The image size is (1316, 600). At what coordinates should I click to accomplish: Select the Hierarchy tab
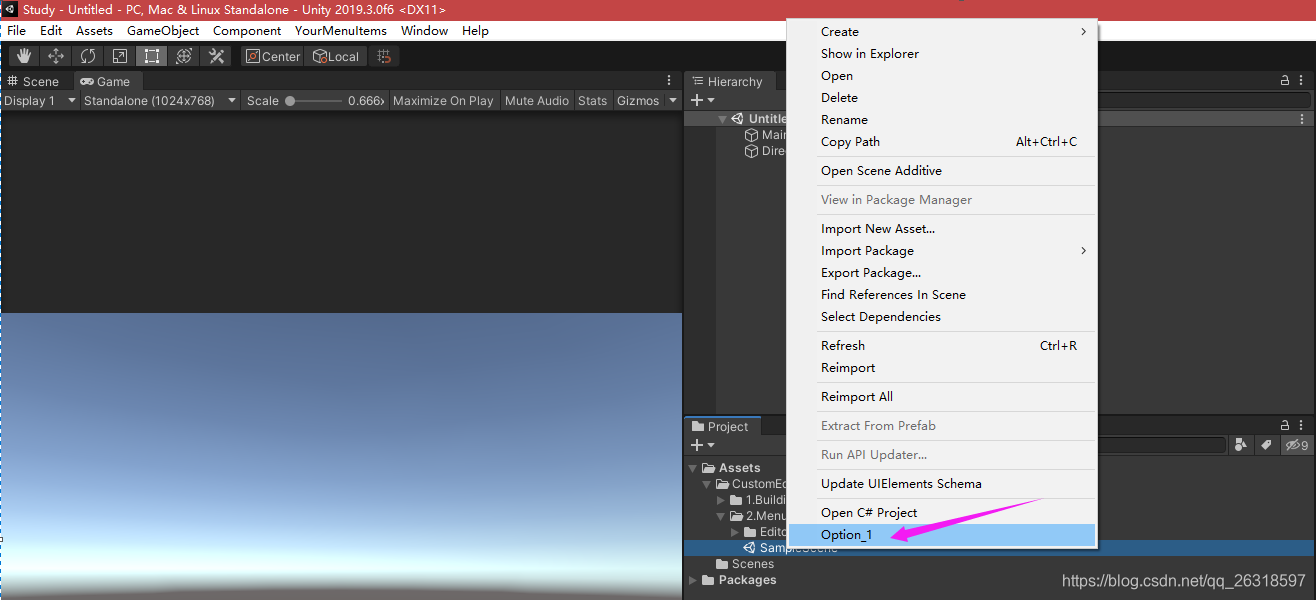[727, 81]
